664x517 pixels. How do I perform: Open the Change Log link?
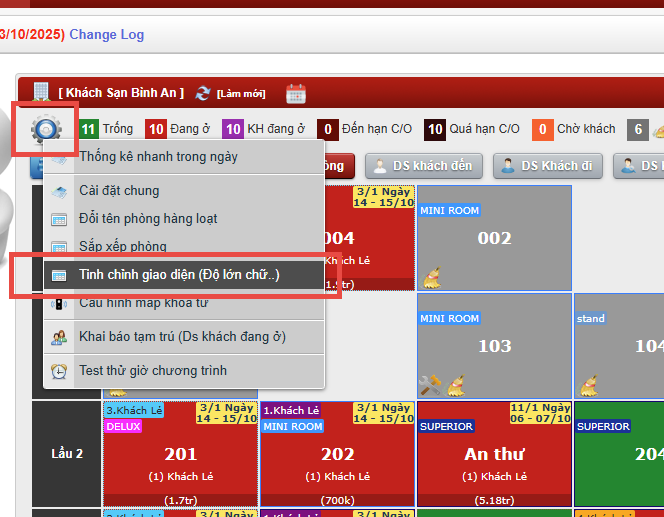click(107, 34)
